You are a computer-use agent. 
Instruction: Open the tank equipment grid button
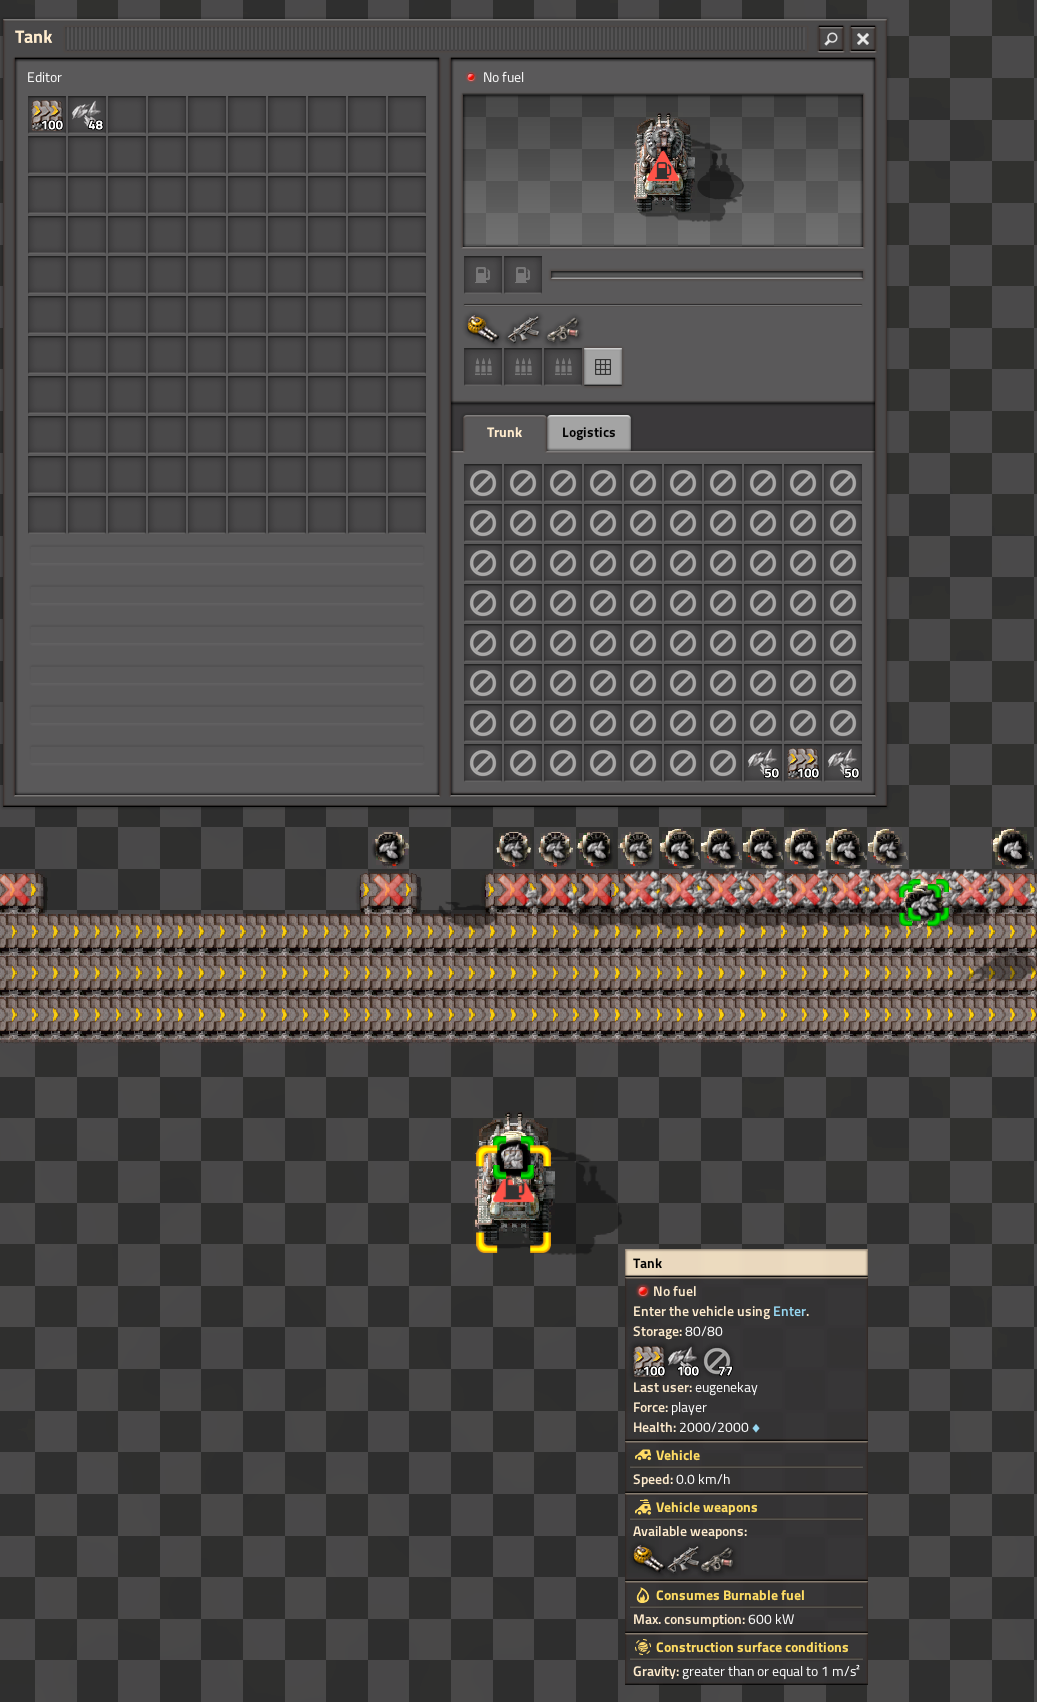(x=603, y=367)
